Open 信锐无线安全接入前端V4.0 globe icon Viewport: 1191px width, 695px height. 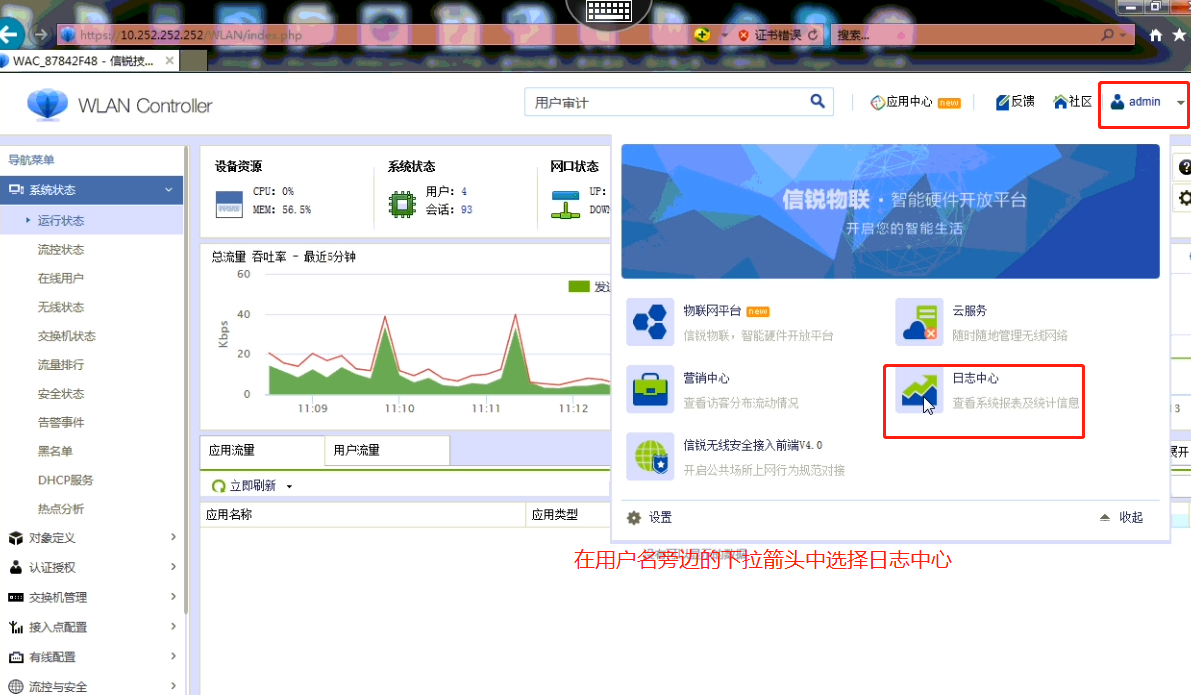click(x=651, y=456)
